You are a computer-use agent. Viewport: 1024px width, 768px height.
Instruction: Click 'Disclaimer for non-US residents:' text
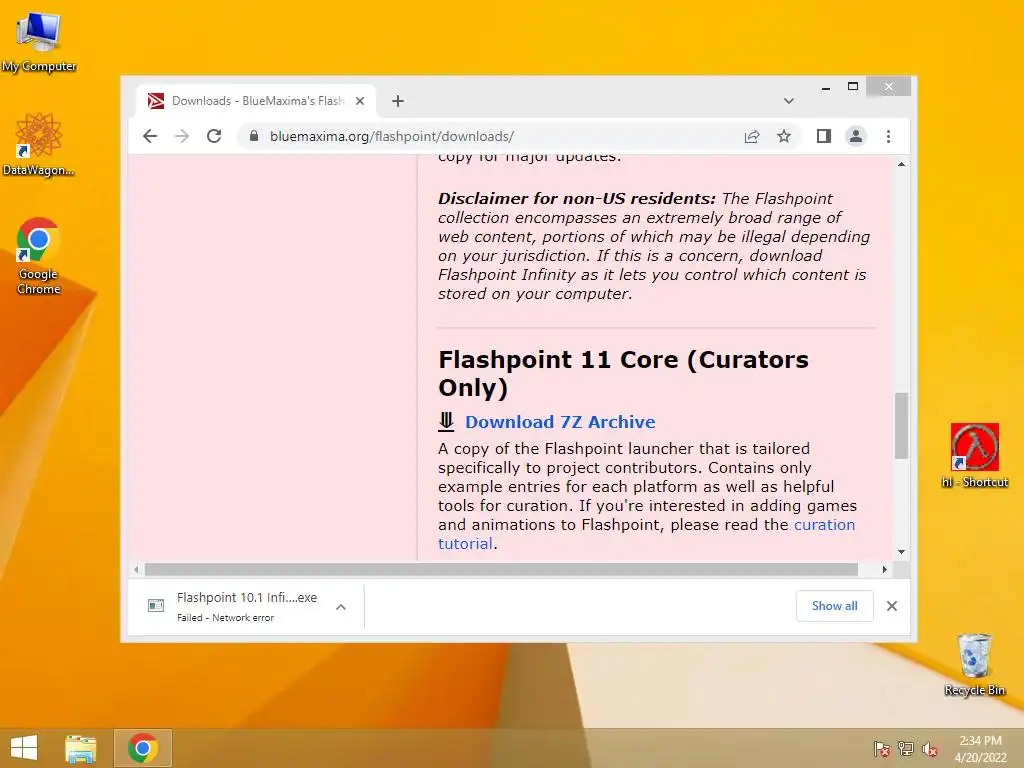tap(577, 199)
